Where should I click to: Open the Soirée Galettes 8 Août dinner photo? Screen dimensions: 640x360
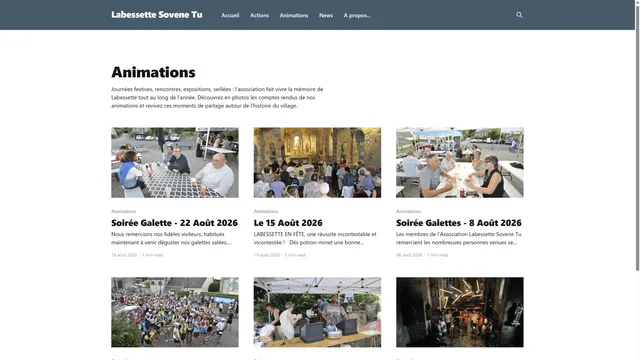(x=460, y=162)
